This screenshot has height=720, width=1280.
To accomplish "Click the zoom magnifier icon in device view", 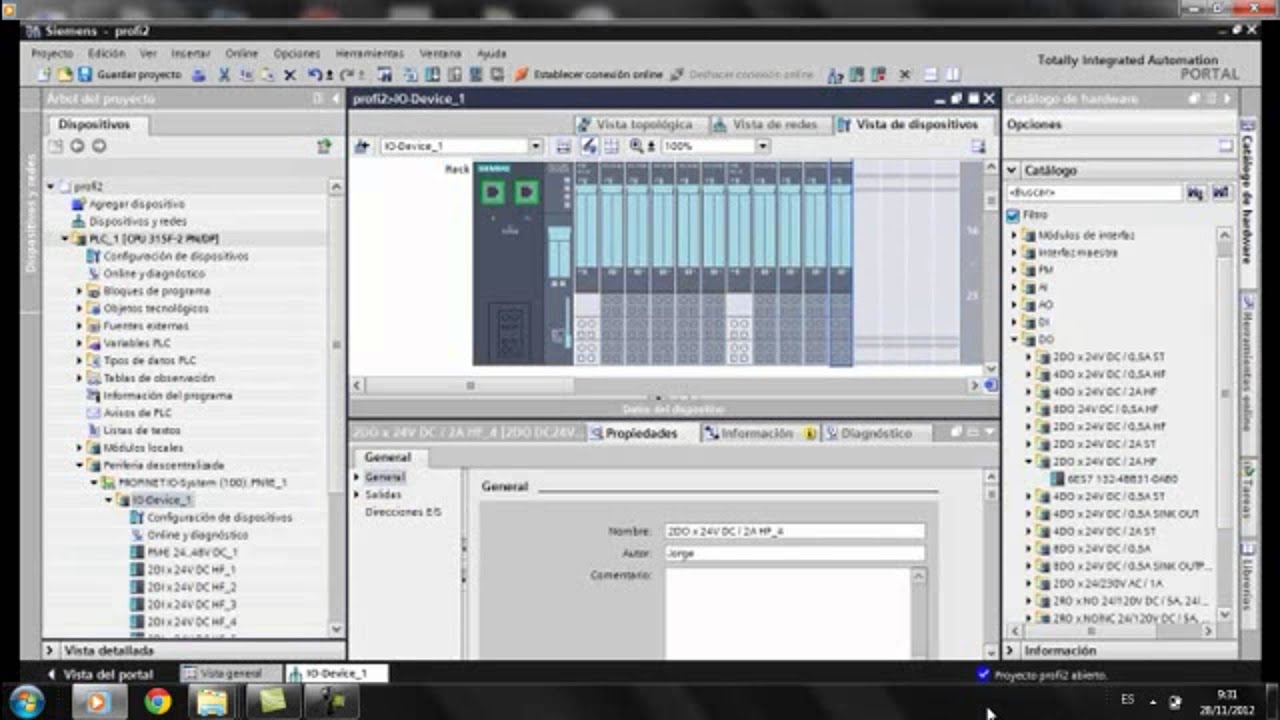I will pos(636,146).
